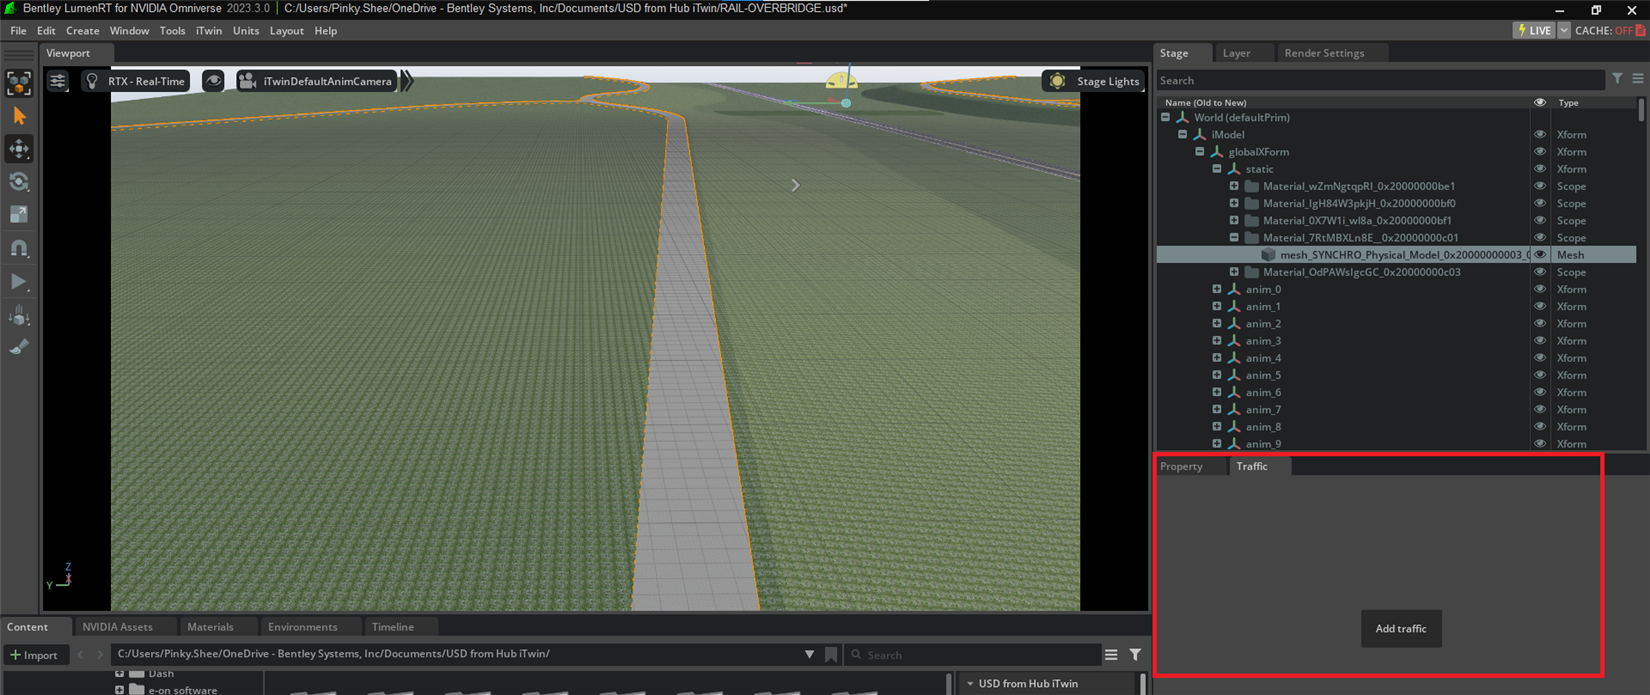This screenshot has width=1650, height=695.
Task: Select the orange arrow Select tool
Action: click(19, 116)
